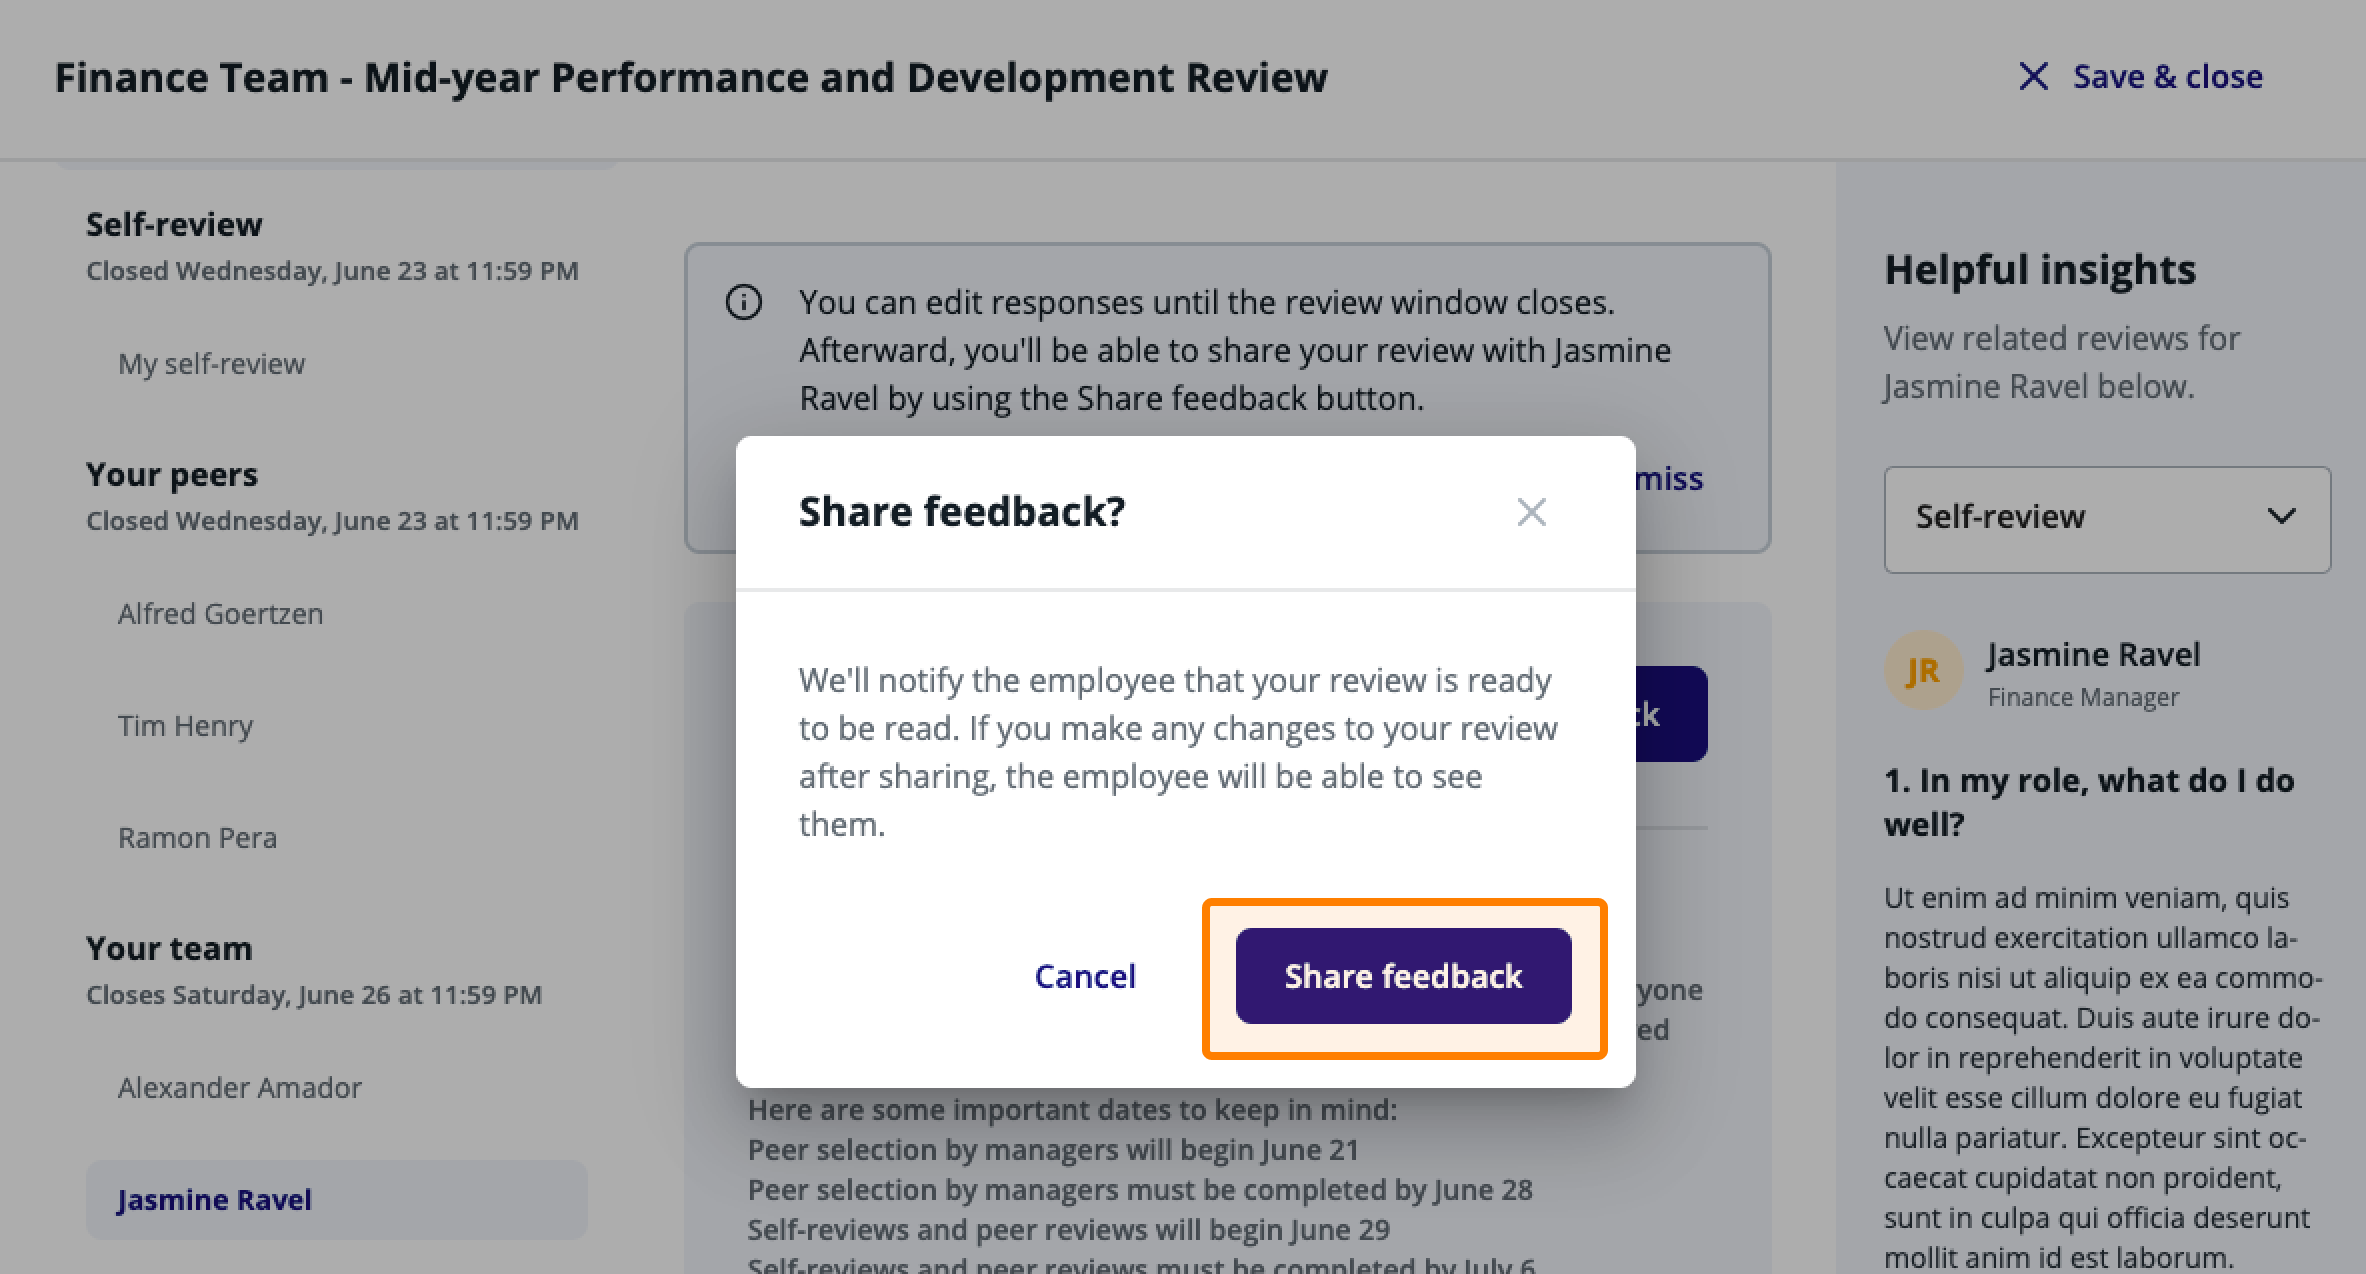Click the info icon in the notice banner
The image size is (2366, 1274).
coord(743,302)
